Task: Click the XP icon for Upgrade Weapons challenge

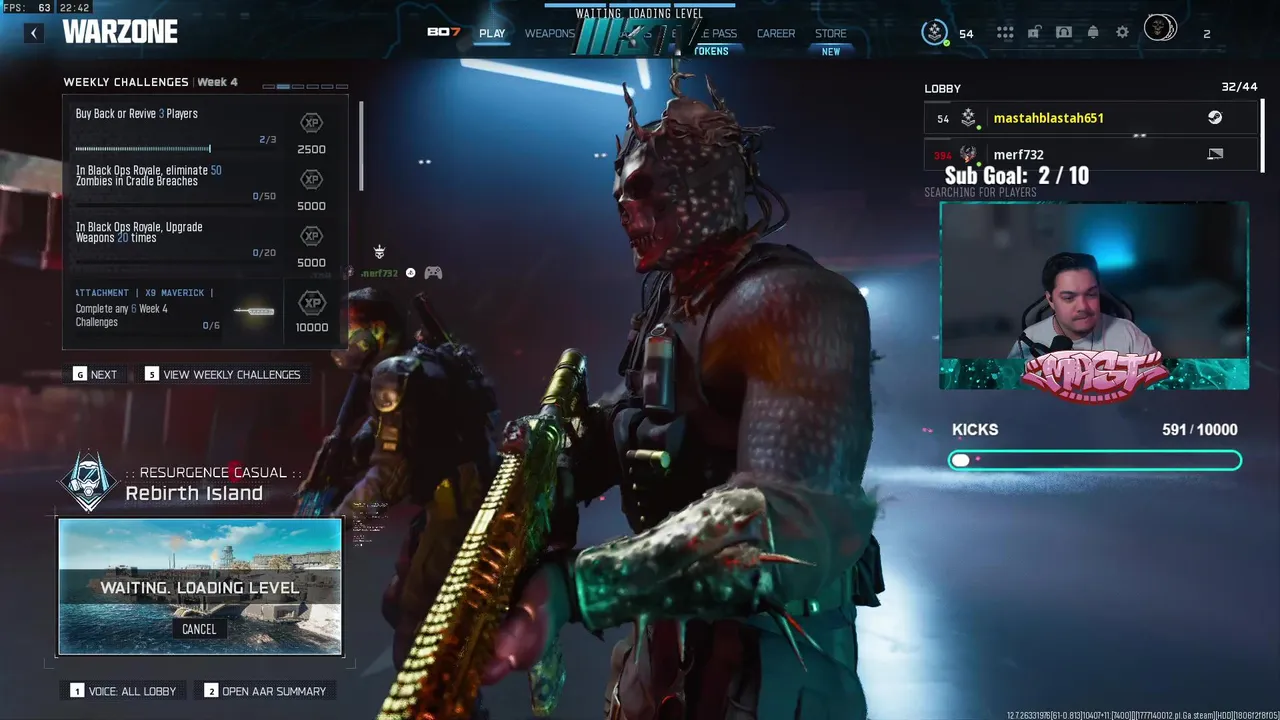Action: click(312, 236)
